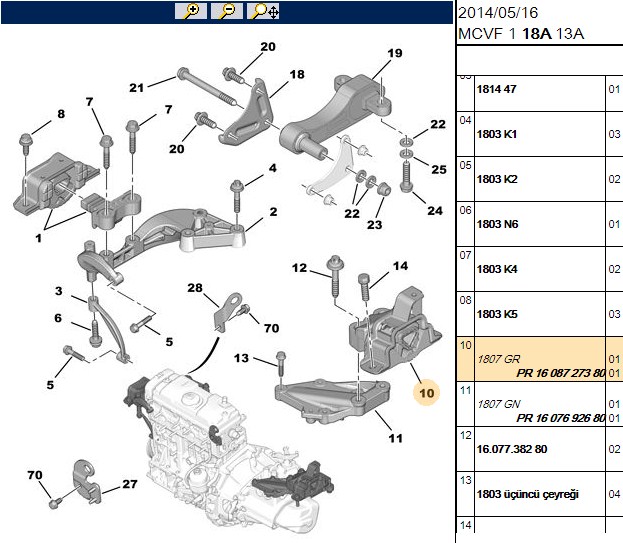Click part 1807 GN entry
Viewport: 623px width, 543px height.
pyautogui.click(x=499, y=404)
